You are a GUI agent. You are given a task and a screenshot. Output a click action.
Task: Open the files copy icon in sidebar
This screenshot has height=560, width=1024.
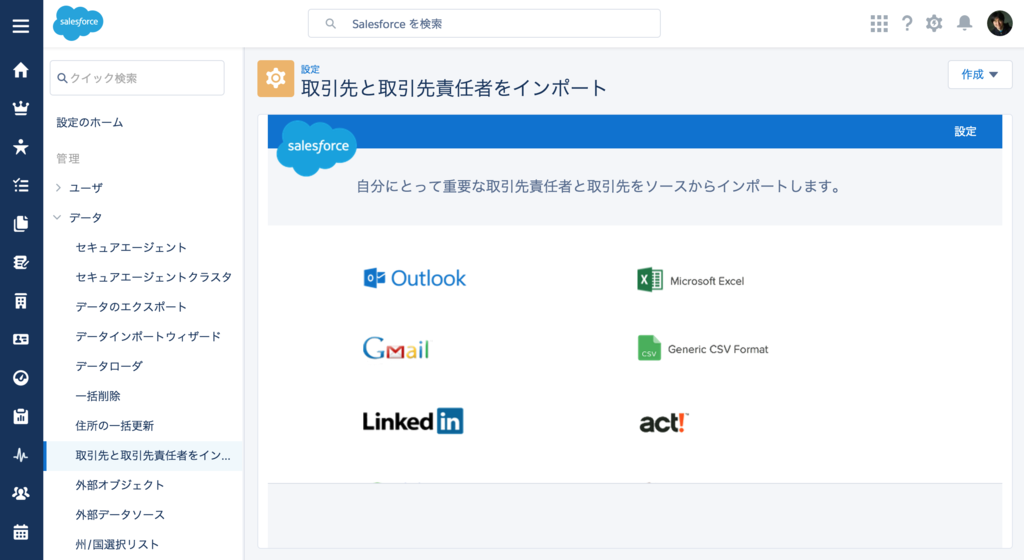21,224
